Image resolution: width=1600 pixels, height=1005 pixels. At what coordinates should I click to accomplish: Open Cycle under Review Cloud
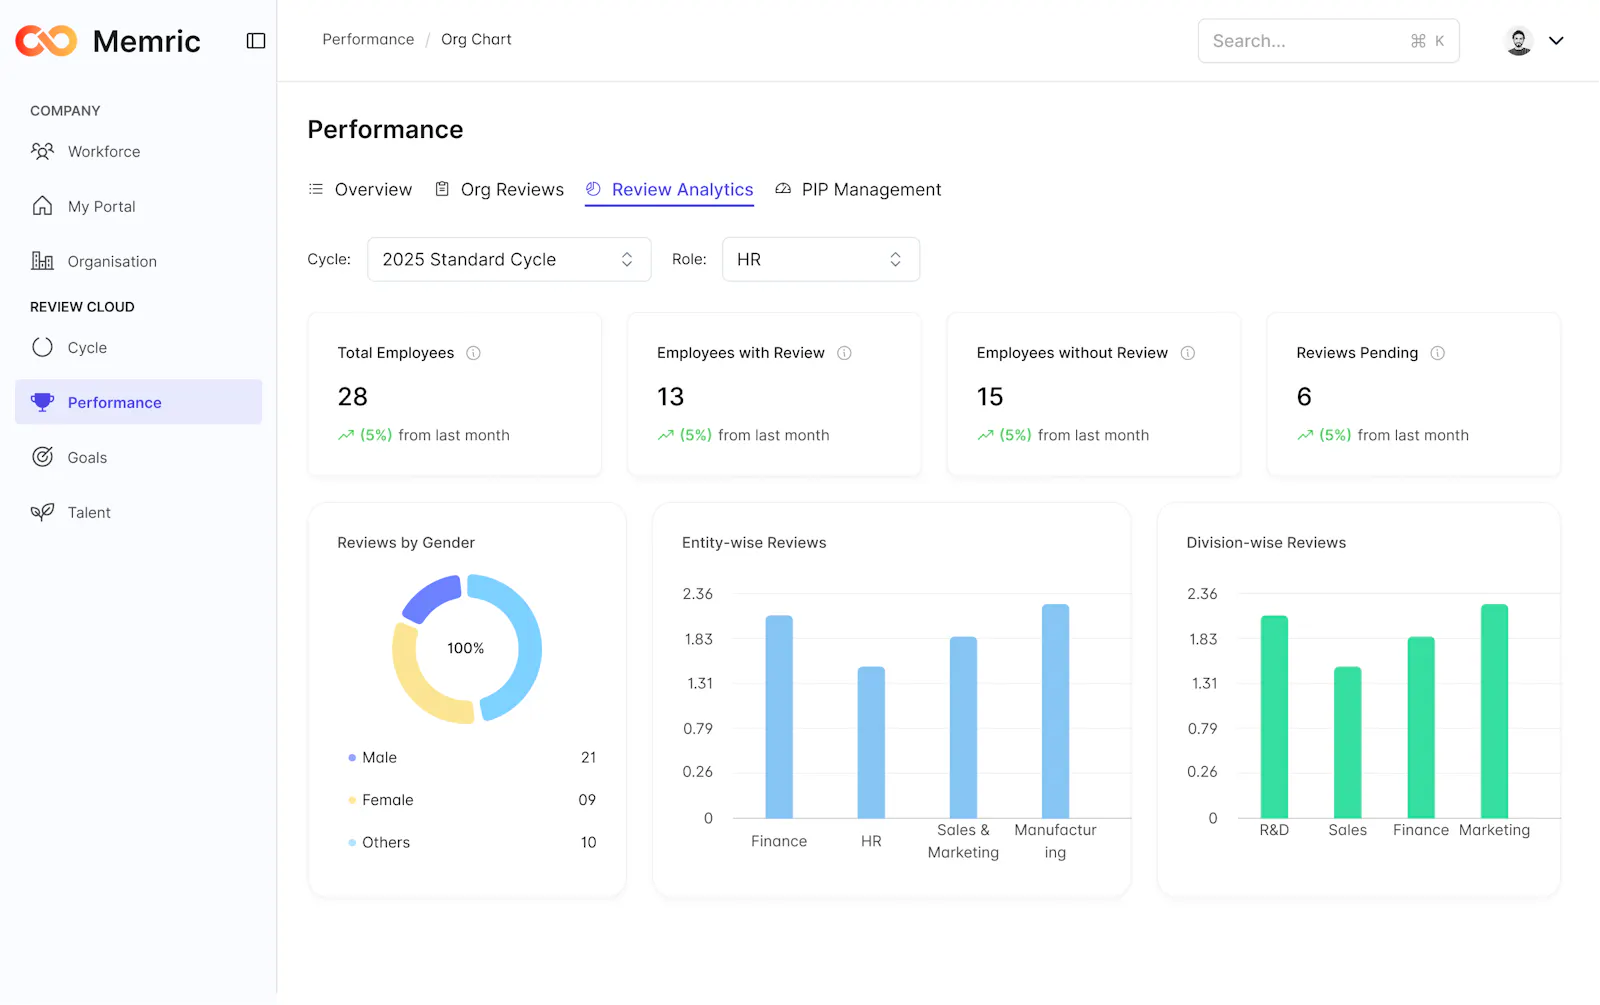click(138, 347)
